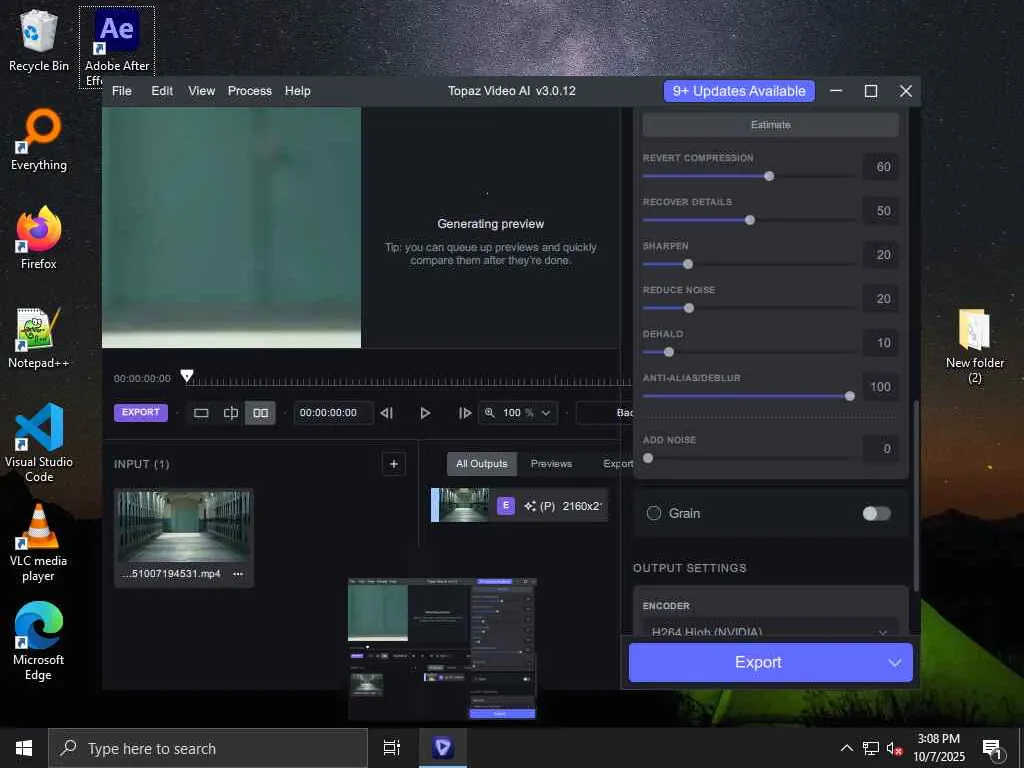The height and width of the screenshot is (768, 1024).
Task: Click the Recover Details slider handle
Action: point(750,220)
